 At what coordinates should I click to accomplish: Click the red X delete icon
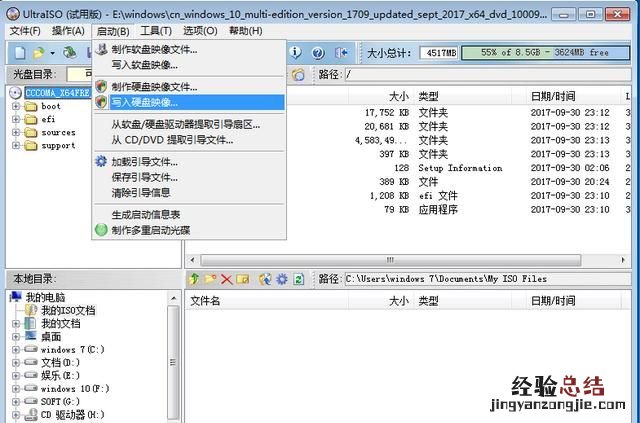point(226,279)
